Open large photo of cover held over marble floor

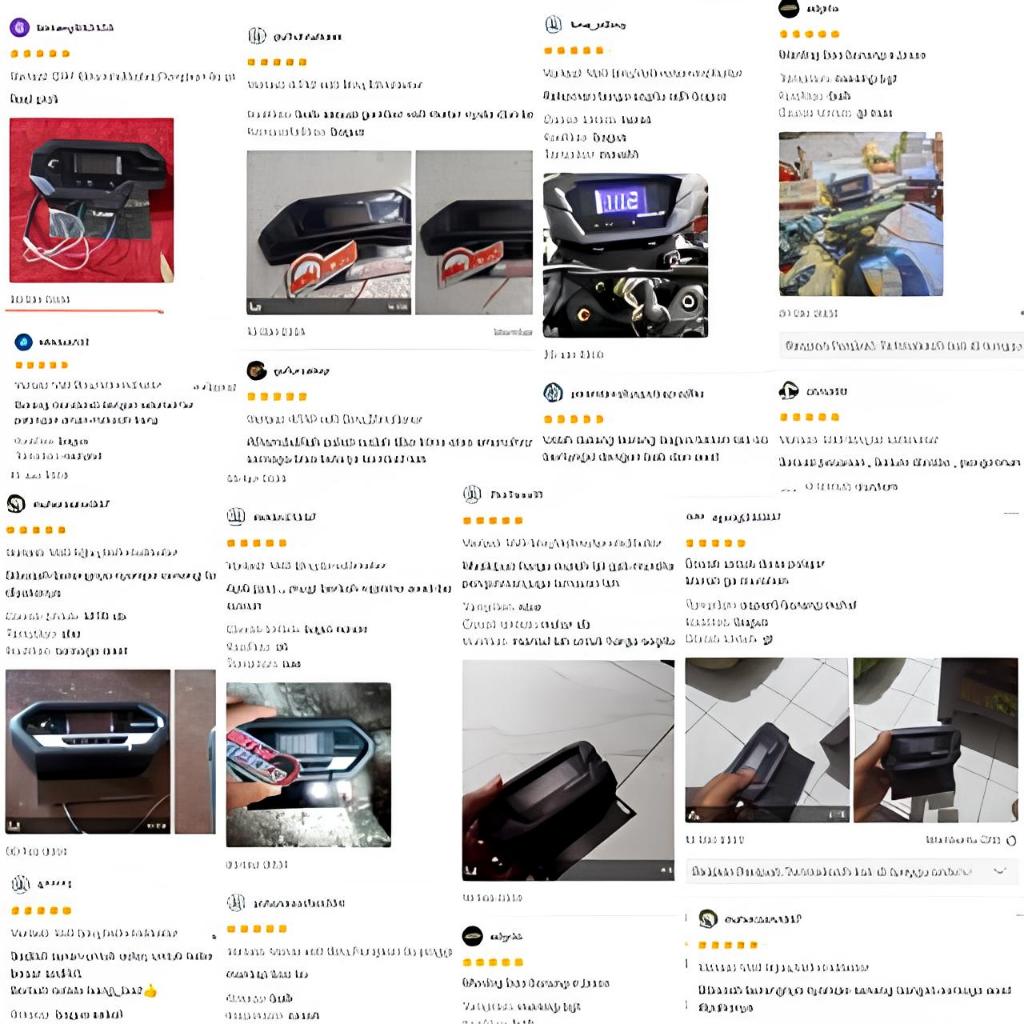(x=568, y=770)
